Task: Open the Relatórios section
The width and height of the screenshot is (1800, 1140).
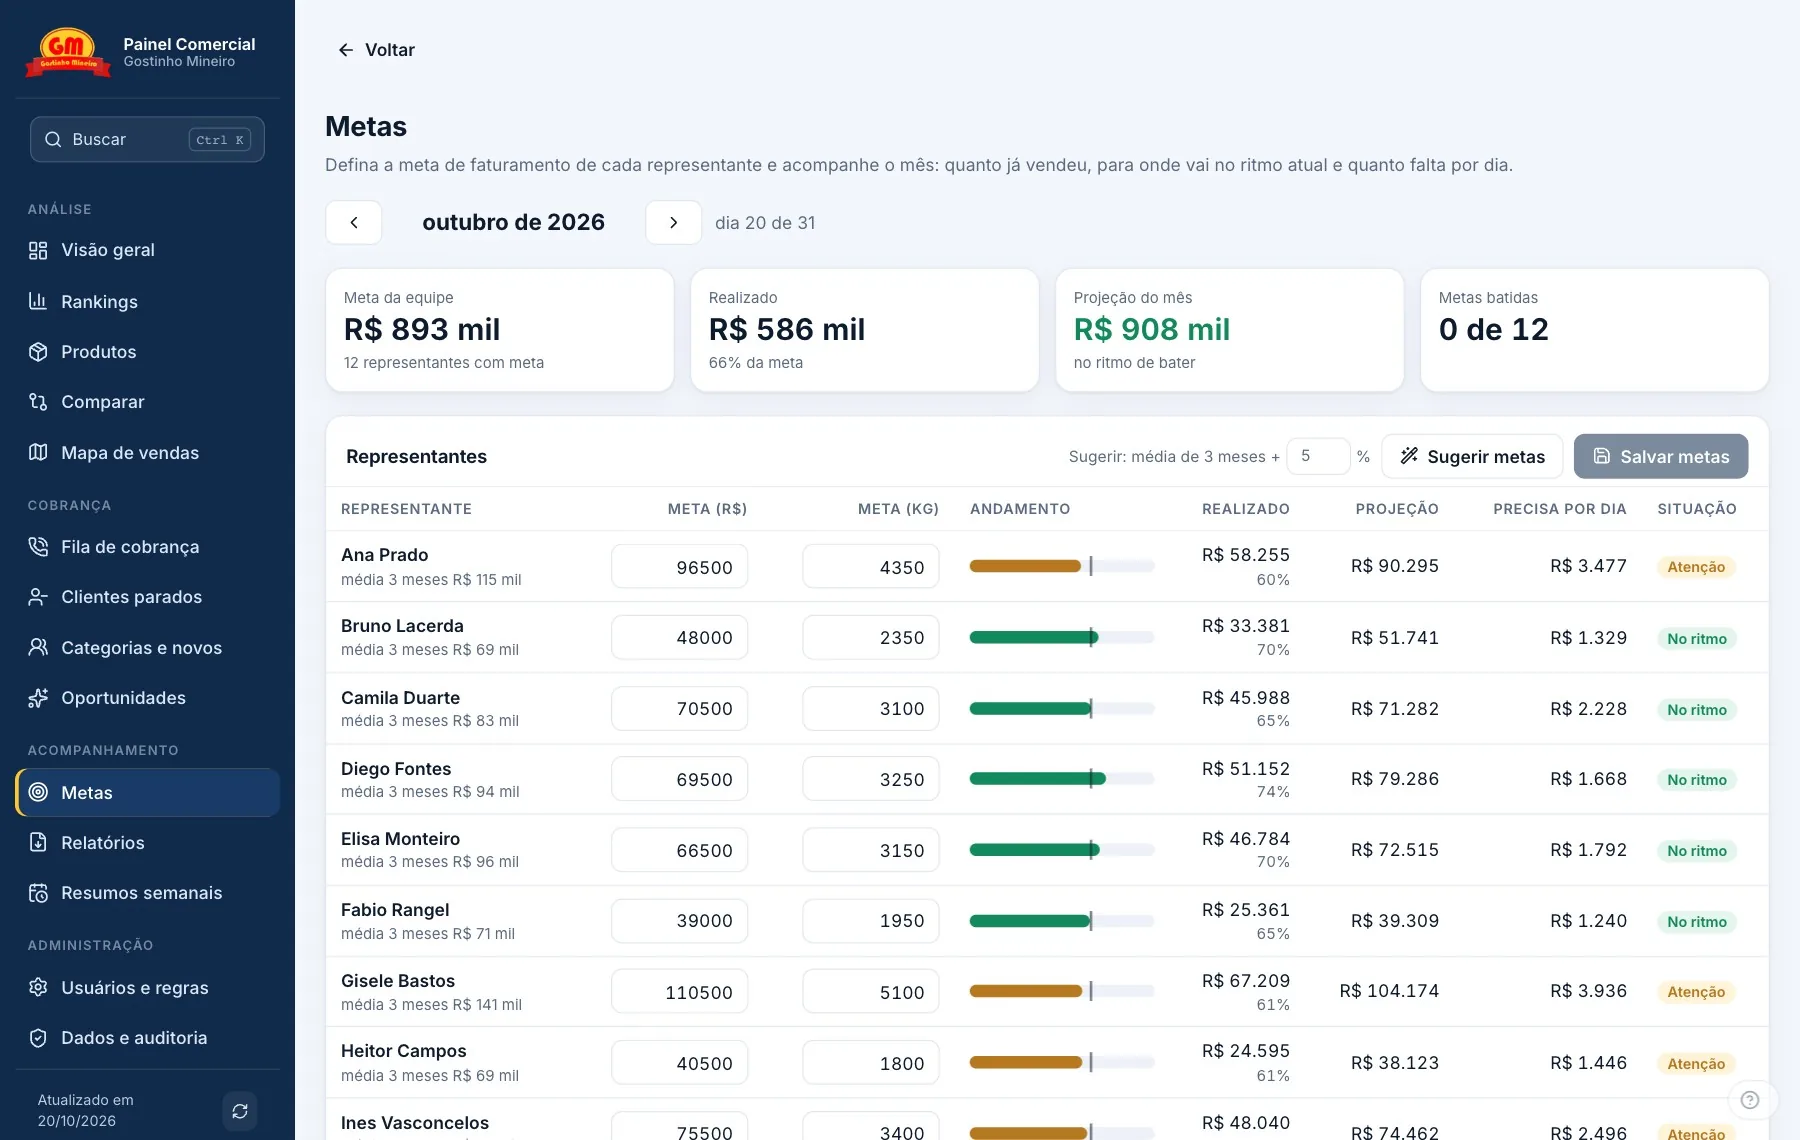Action: (x=147, y=843)
